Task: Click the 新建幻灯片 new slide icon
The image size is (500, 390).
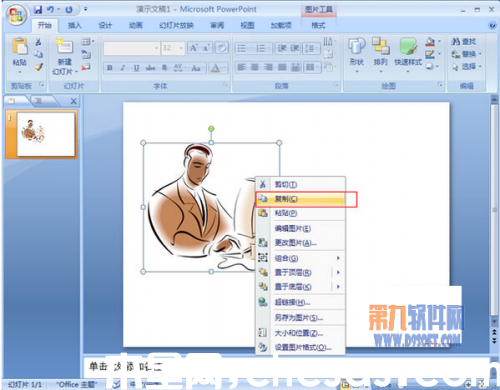Action: pyautogui.click(x=64, y=46)
